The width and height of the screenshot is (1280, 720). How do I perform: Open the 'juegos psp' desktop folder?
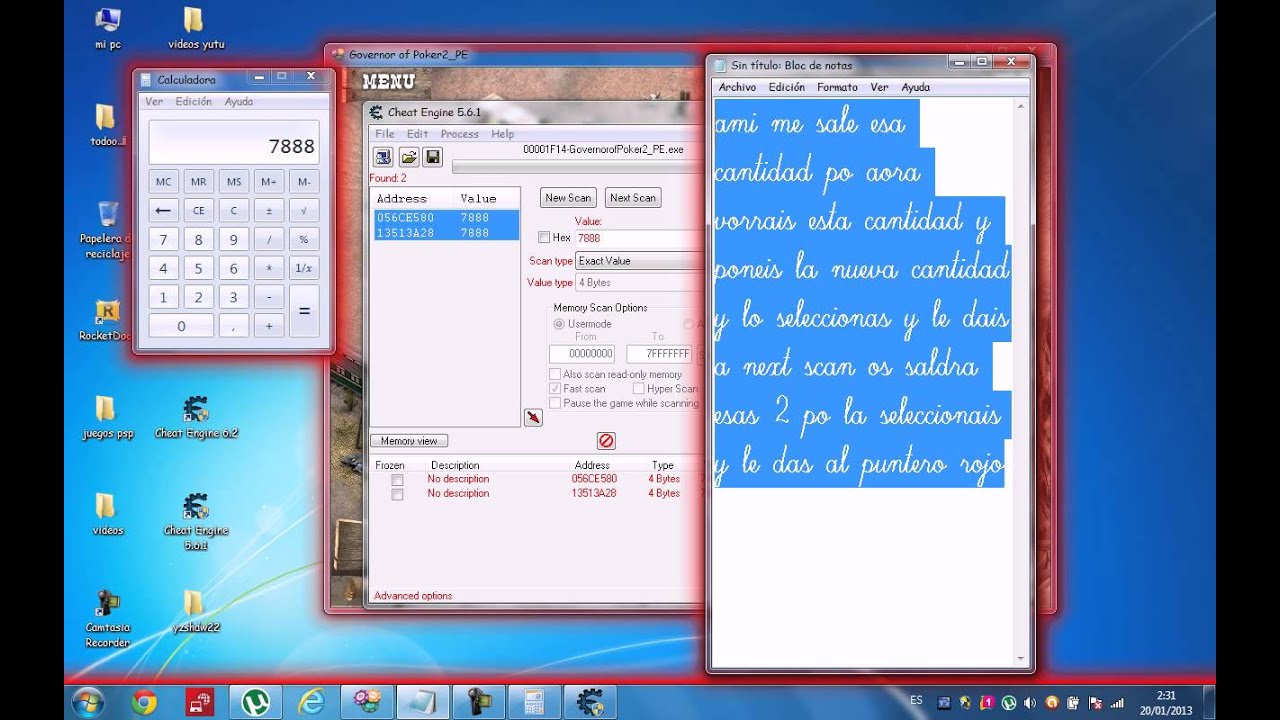click(107, 418)
